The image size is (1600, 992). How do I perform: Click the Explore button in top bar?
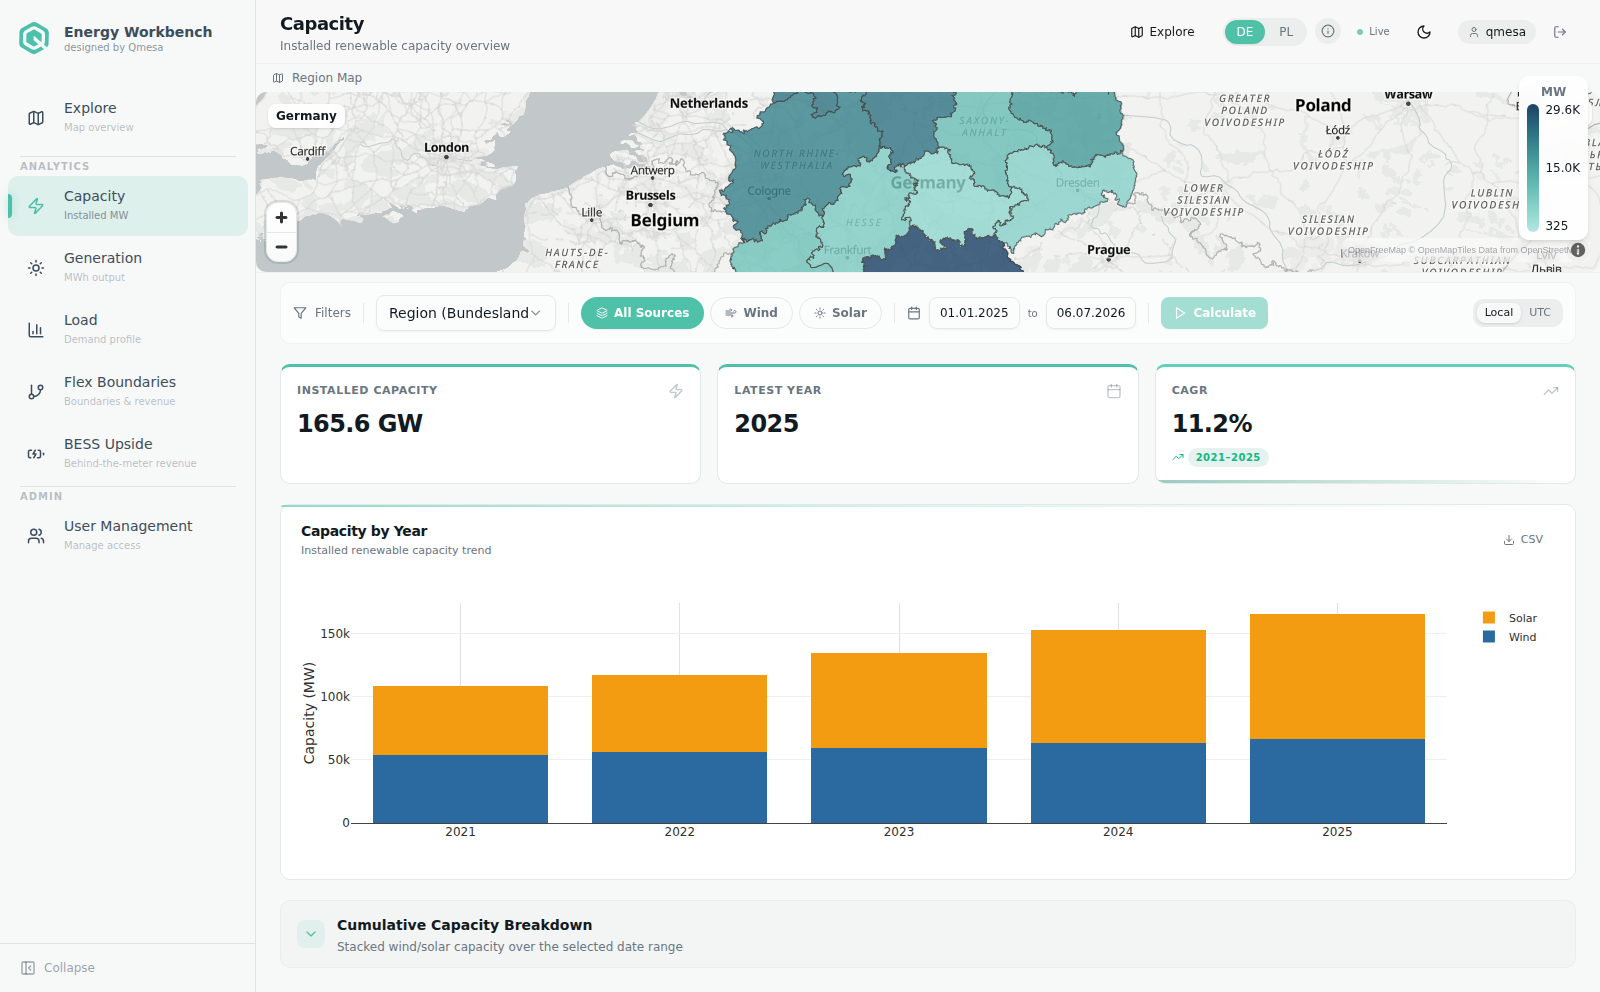point(1162,32)
